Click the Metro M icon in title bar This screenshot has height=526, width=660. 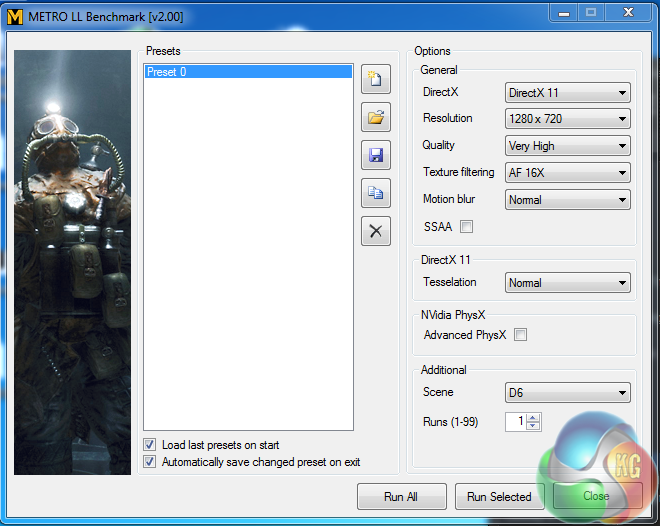[15, 16]
